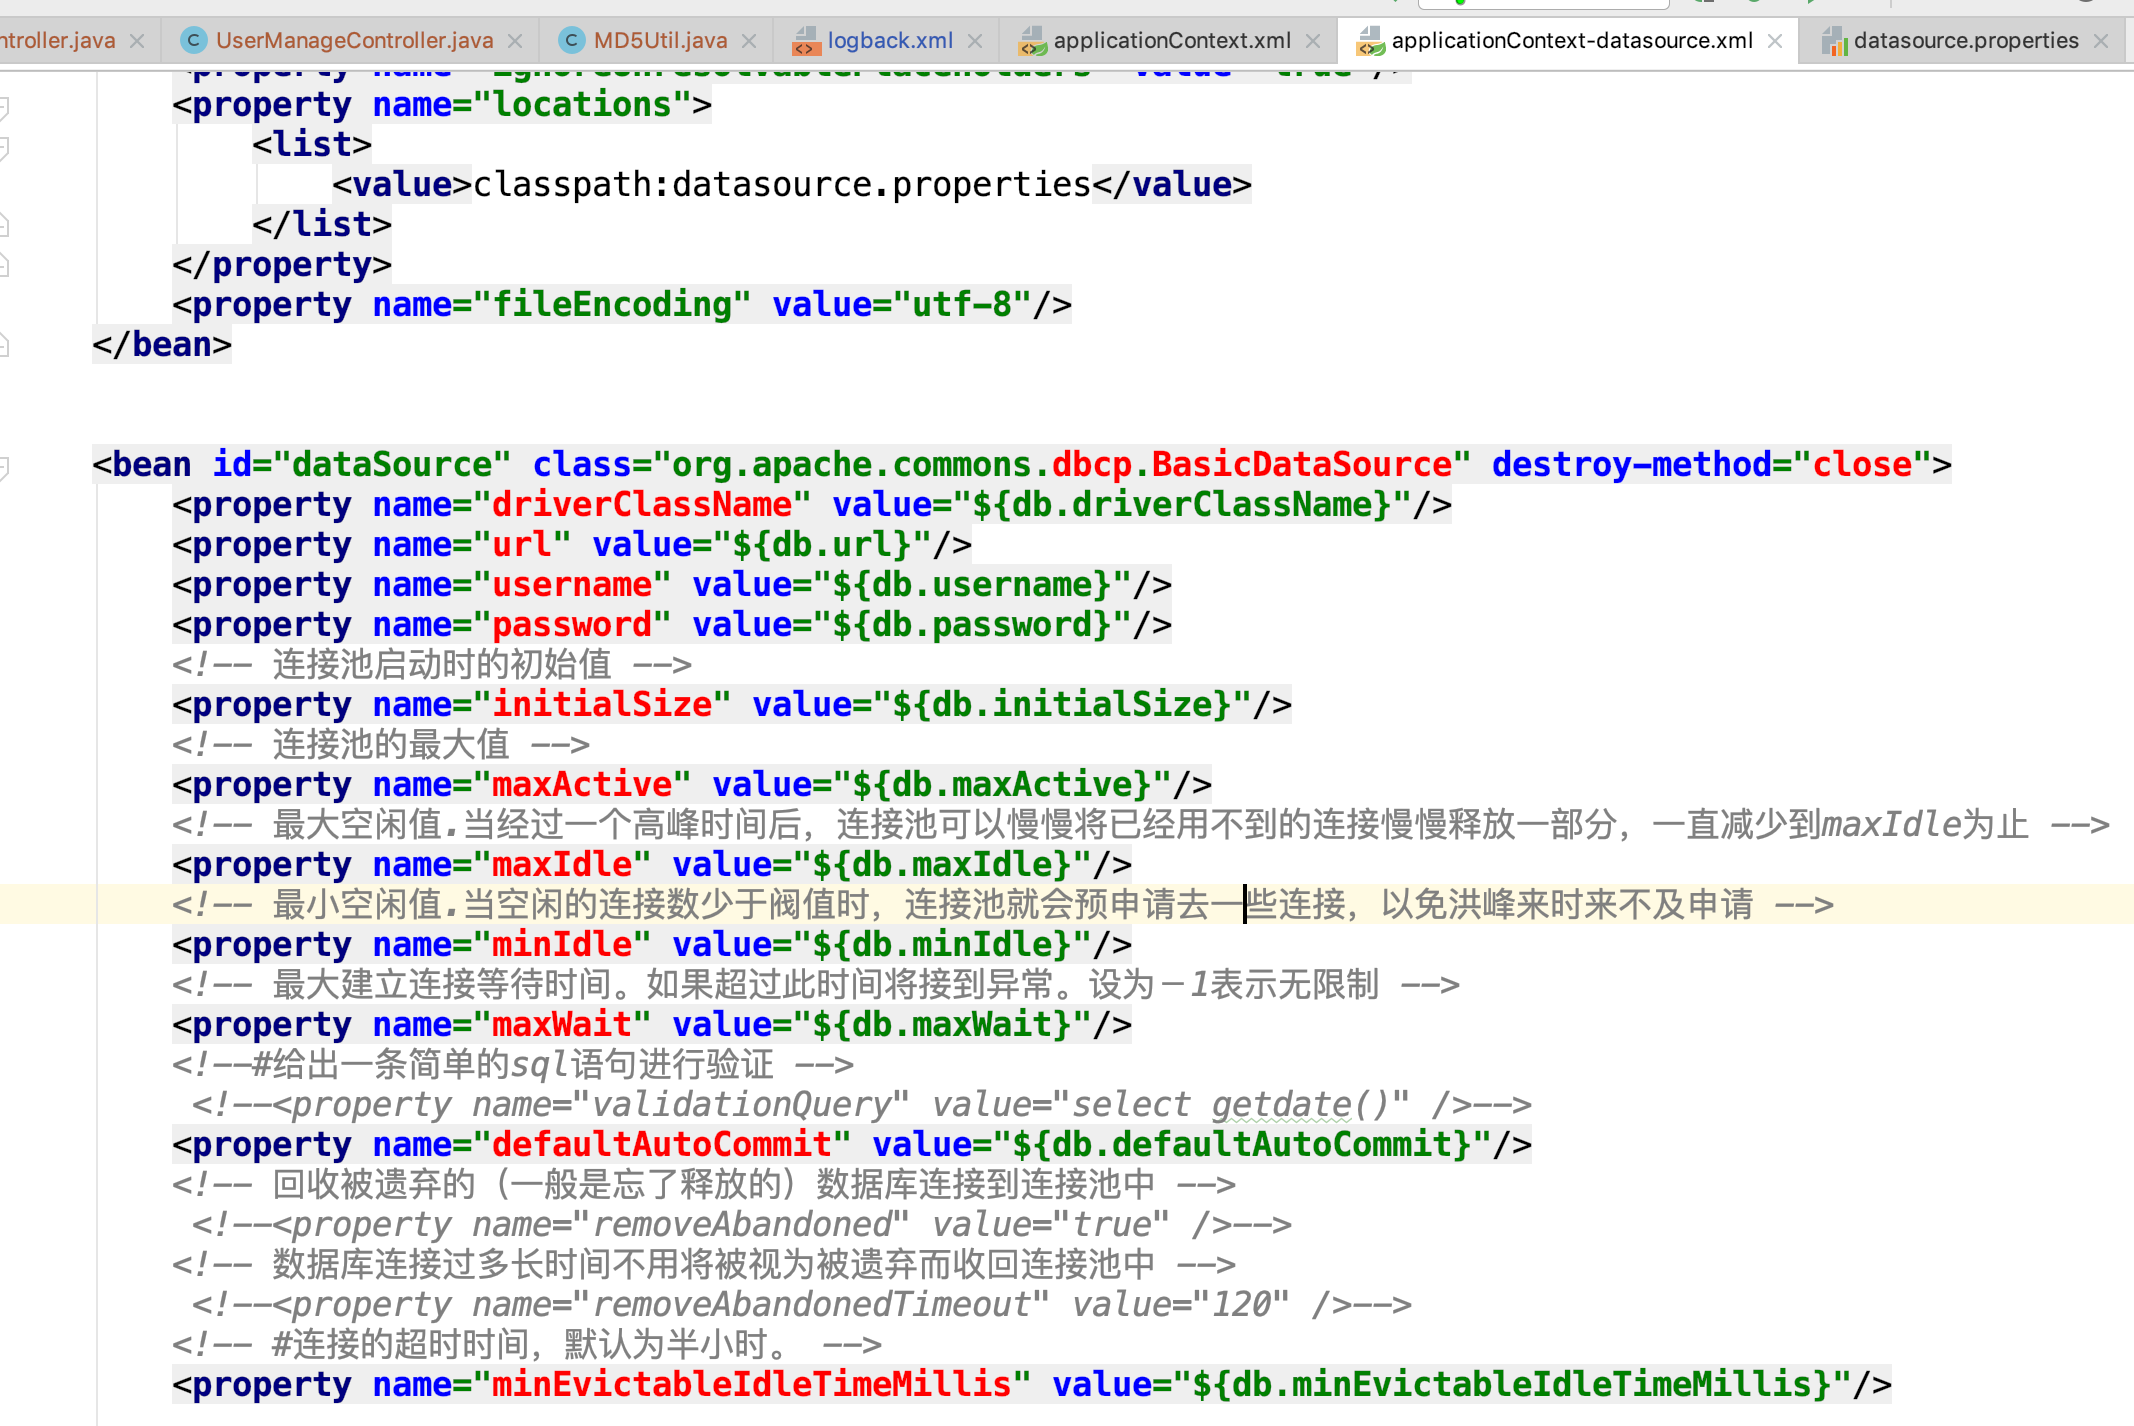2134x1426 pixels.
Task: Close the datasource.properties tab
Action: pyautogui.click(x=2101, y=41)
